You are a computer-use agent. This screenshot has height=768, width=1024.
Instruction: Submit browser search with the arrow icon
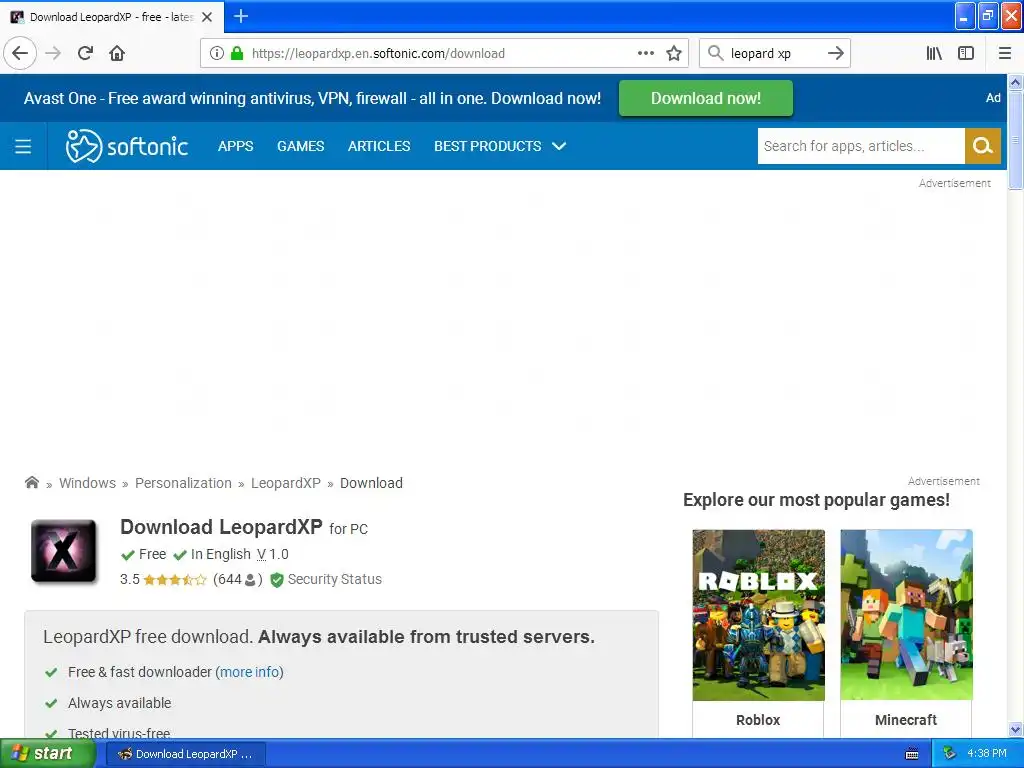[x=835, y=53]
